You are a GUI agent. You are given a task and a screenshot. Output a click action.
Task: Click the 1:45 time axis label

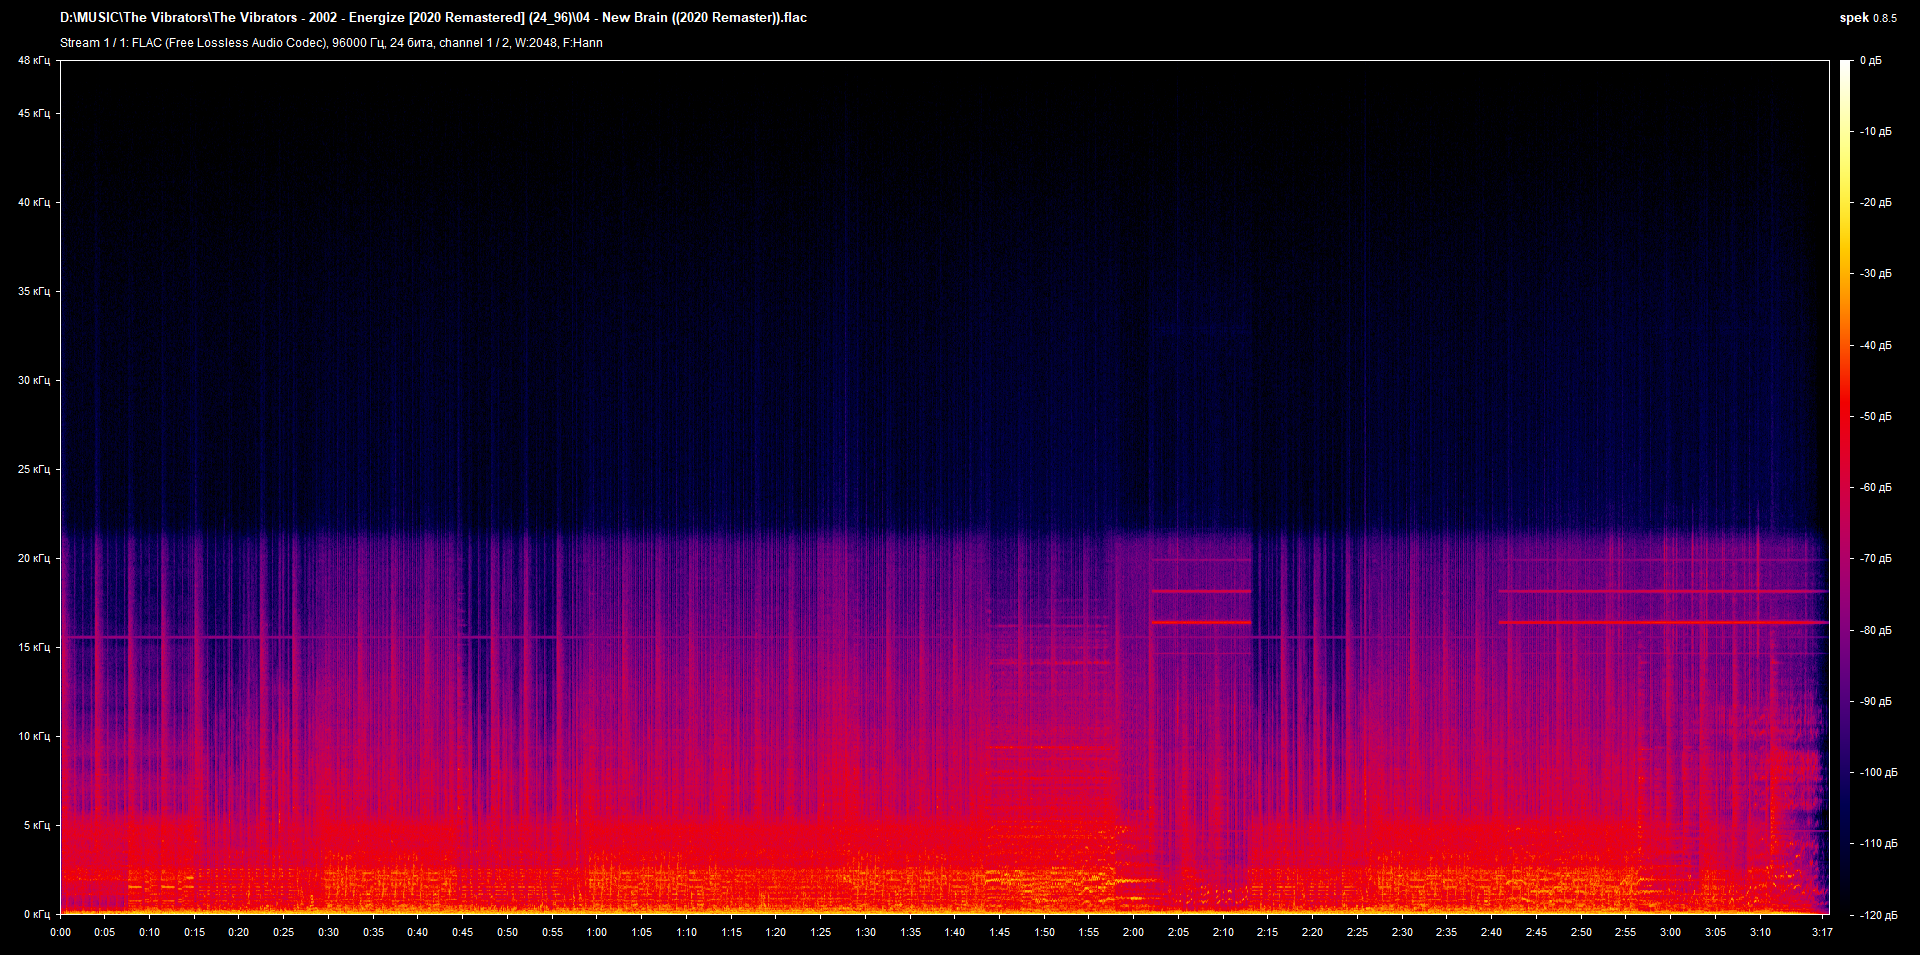999,932
